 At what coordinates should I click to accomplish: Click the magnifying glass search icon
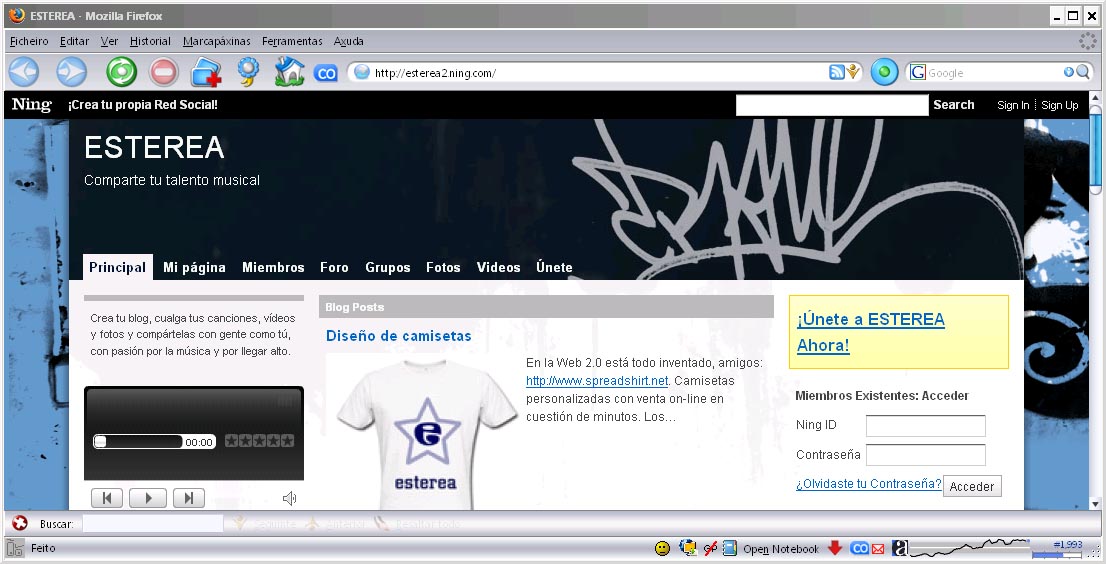point(1083,72)
